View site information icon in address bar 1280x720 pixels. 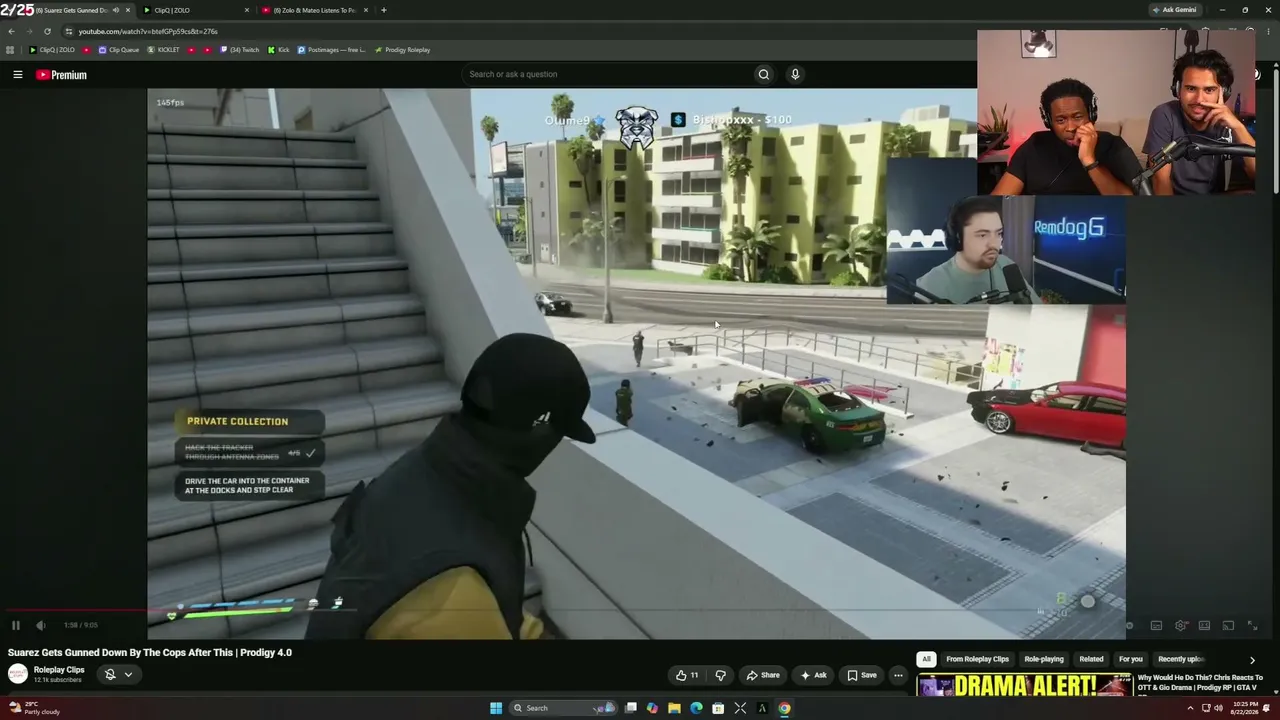68,31
